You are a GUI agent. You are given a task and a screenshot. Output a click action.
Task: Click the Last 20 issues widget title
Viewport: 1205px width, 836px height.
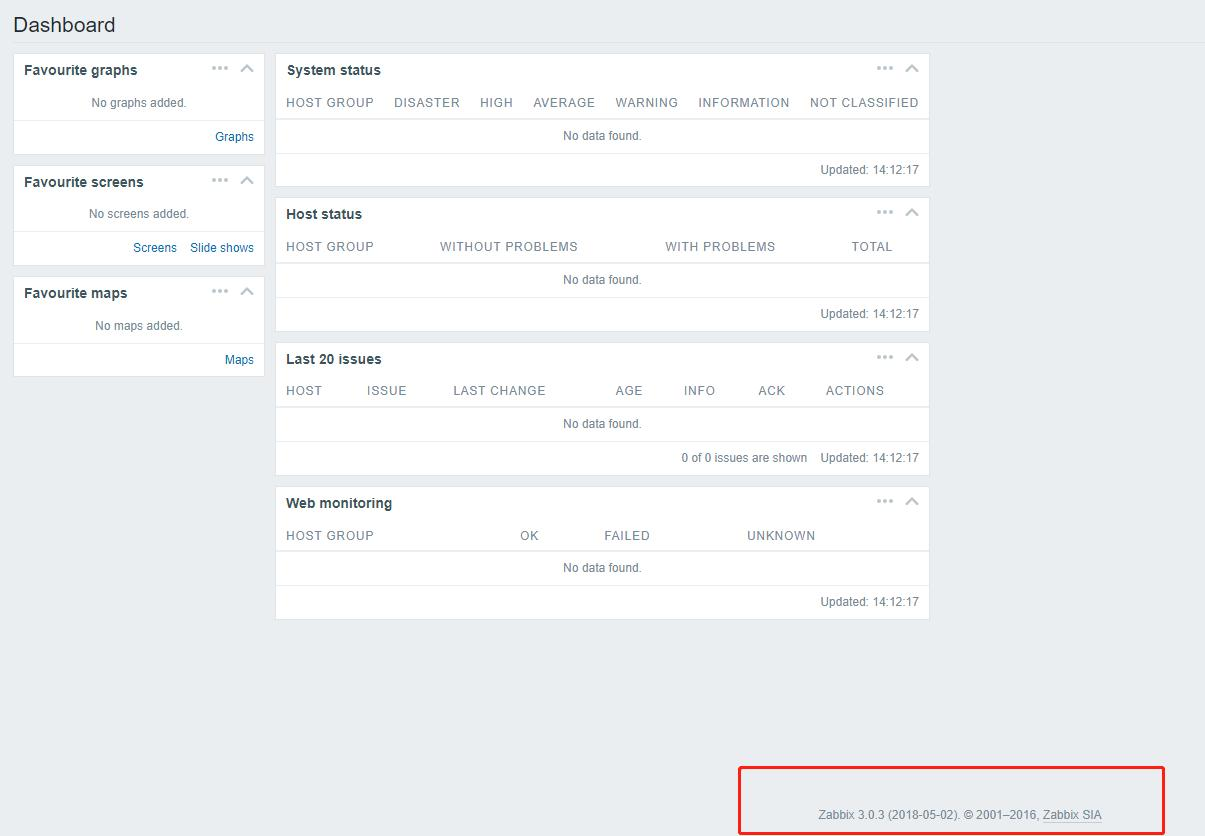(333, 359)
